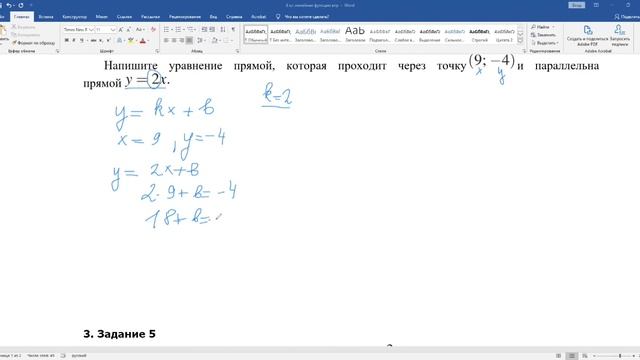
Task: Apply bulleted list
Action: (167, 30)
